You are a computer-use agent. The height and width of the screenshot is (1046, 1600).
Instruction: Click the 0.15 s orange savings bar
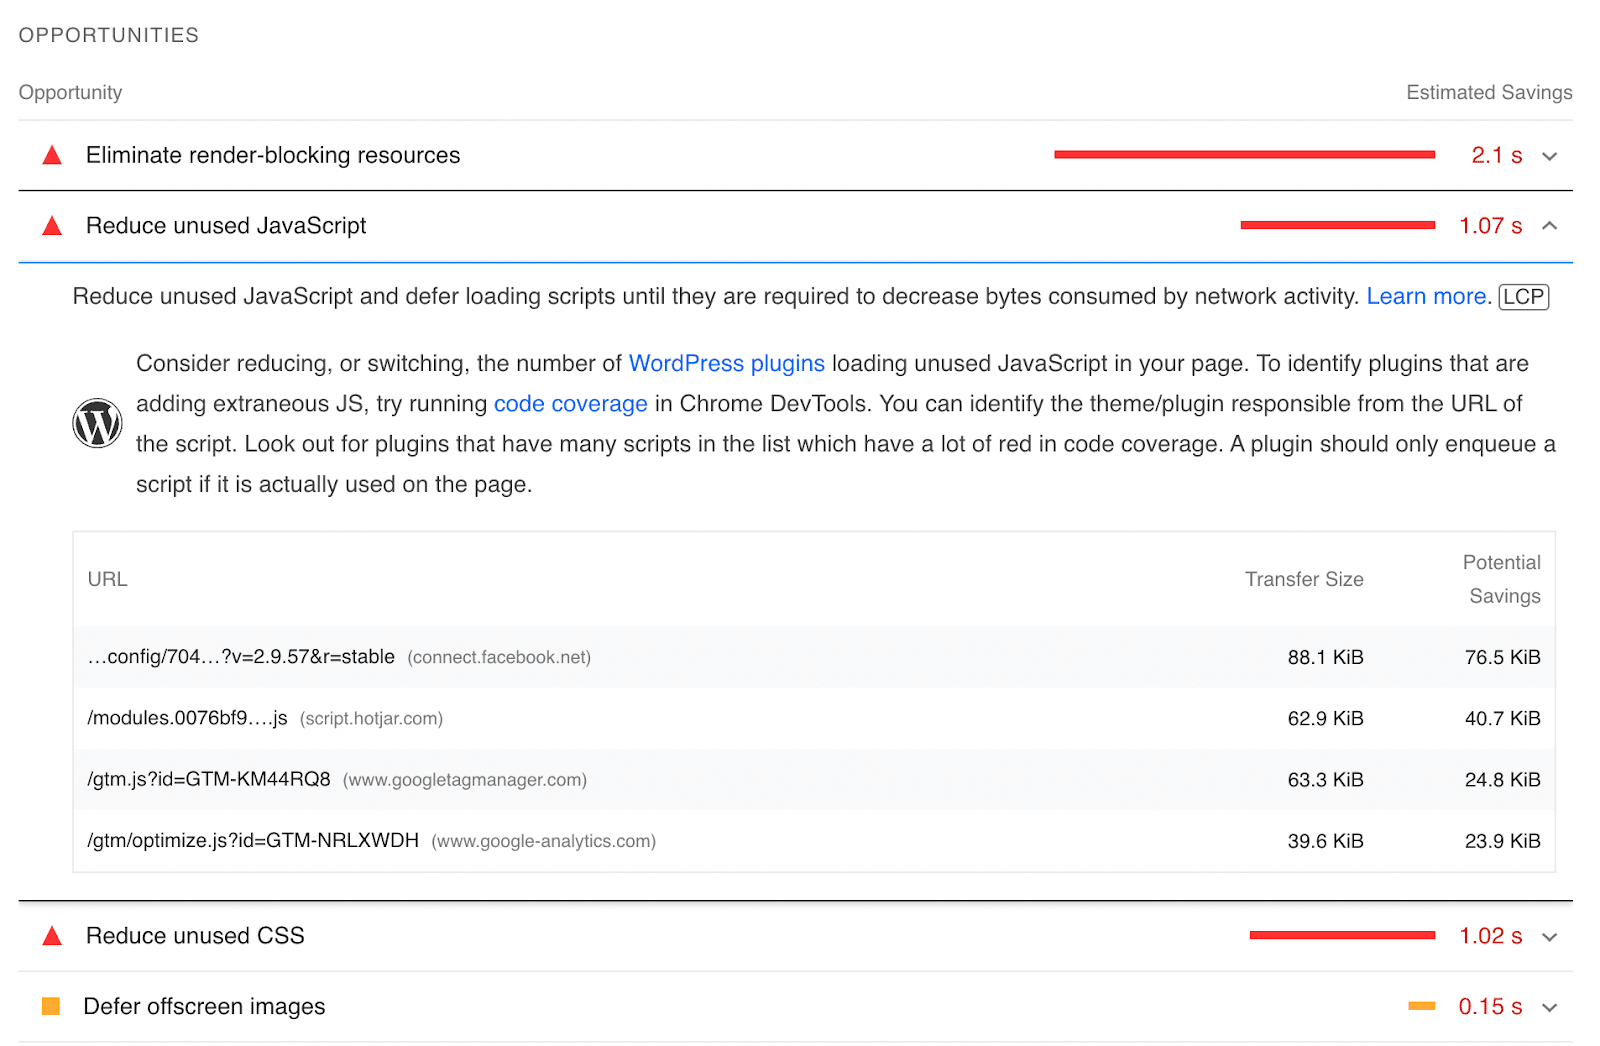[1422, 1006]
